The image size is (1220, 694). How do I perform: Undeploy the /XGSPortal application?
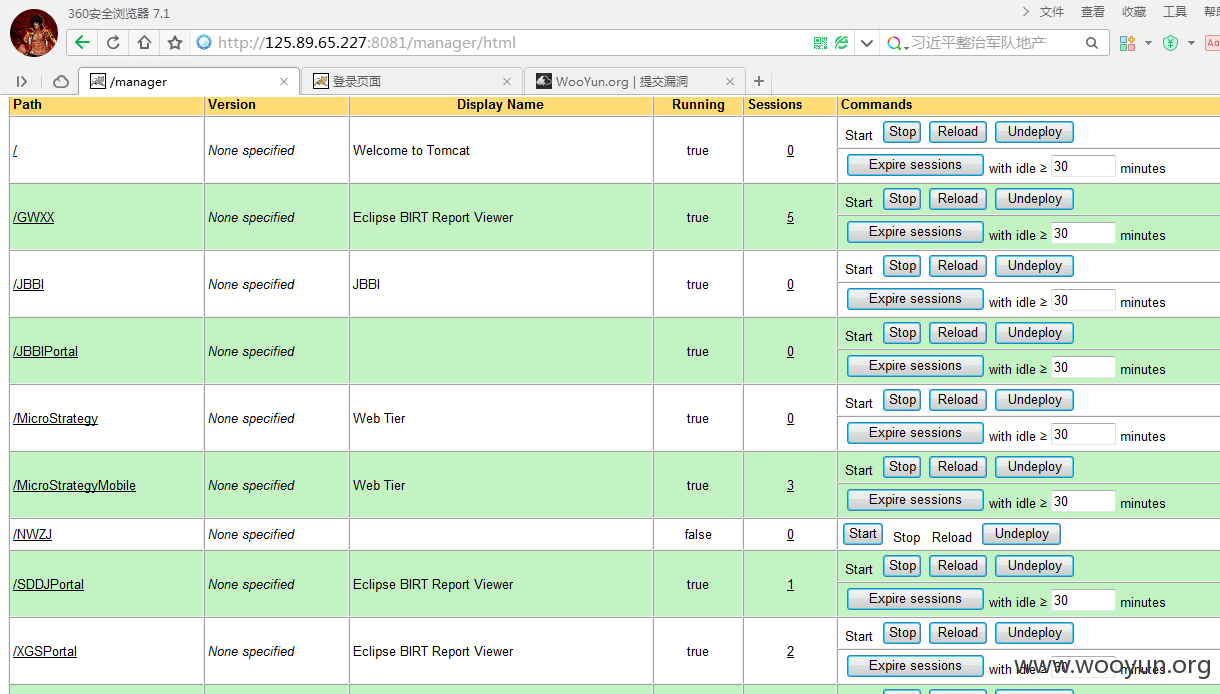tap(1034, 633)
